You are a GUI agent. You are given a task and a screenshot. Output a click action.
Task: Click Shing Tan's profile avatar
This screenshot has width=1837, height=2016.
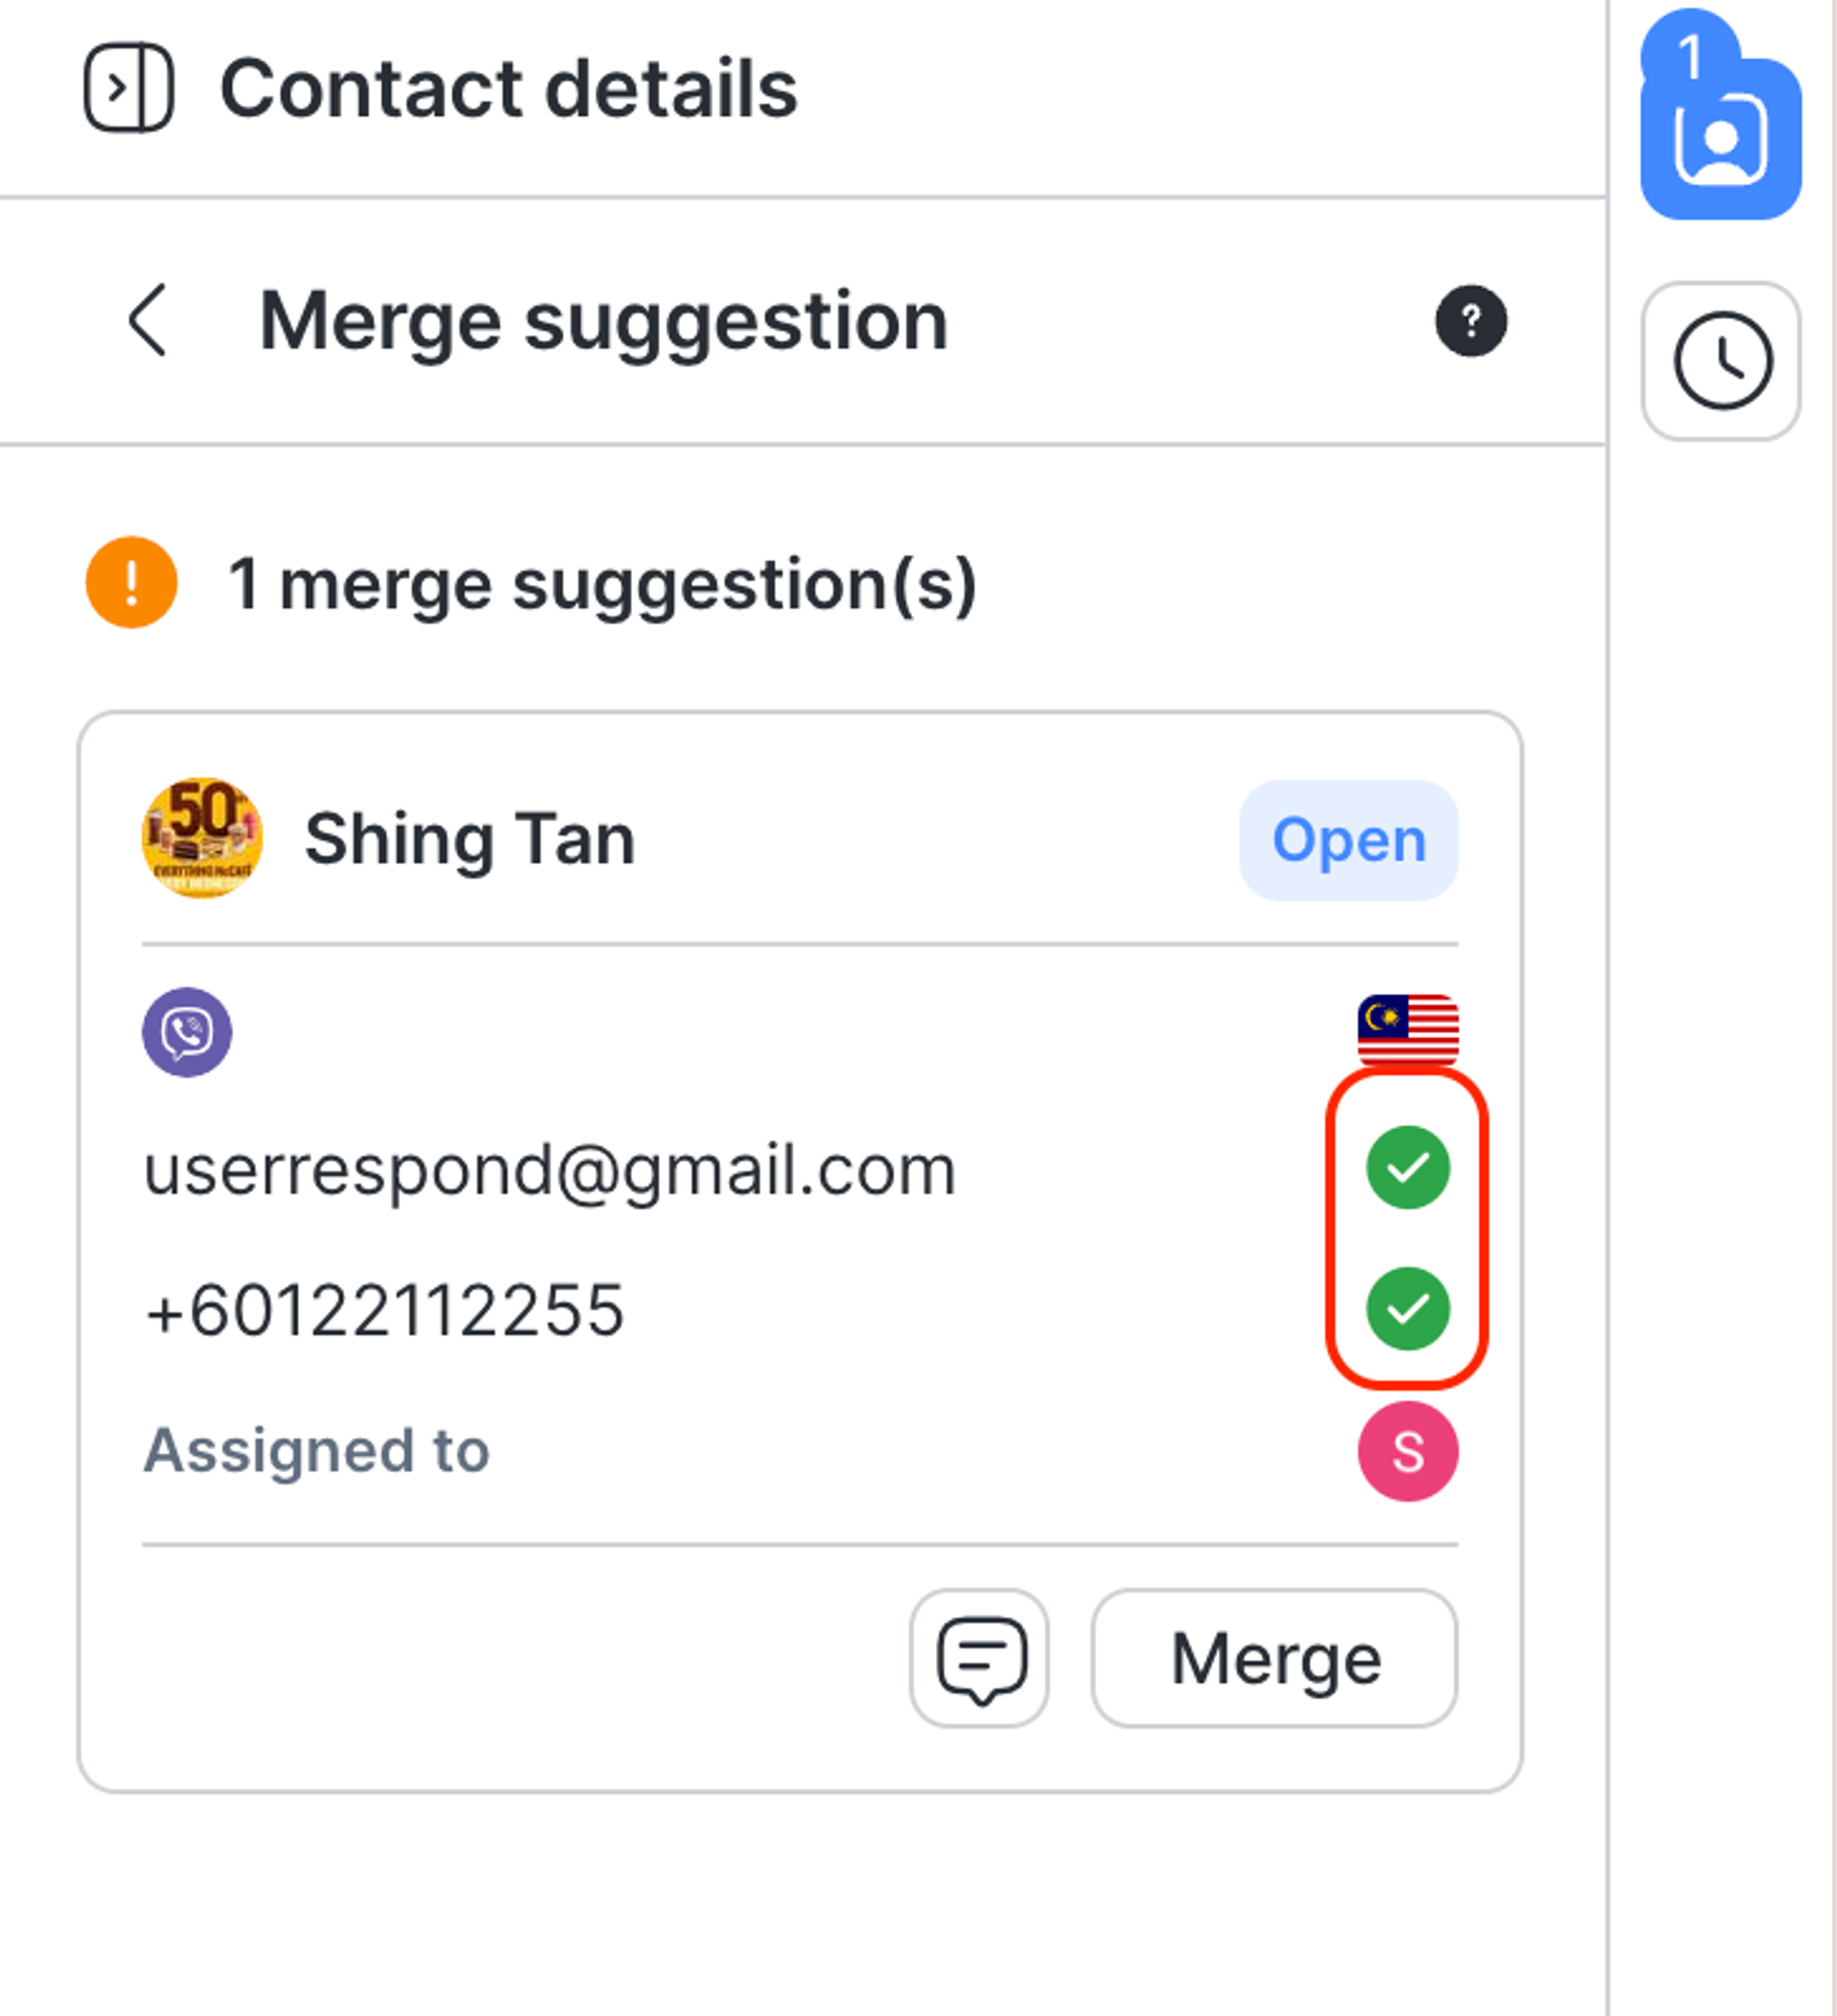click(x=202, y=839)
